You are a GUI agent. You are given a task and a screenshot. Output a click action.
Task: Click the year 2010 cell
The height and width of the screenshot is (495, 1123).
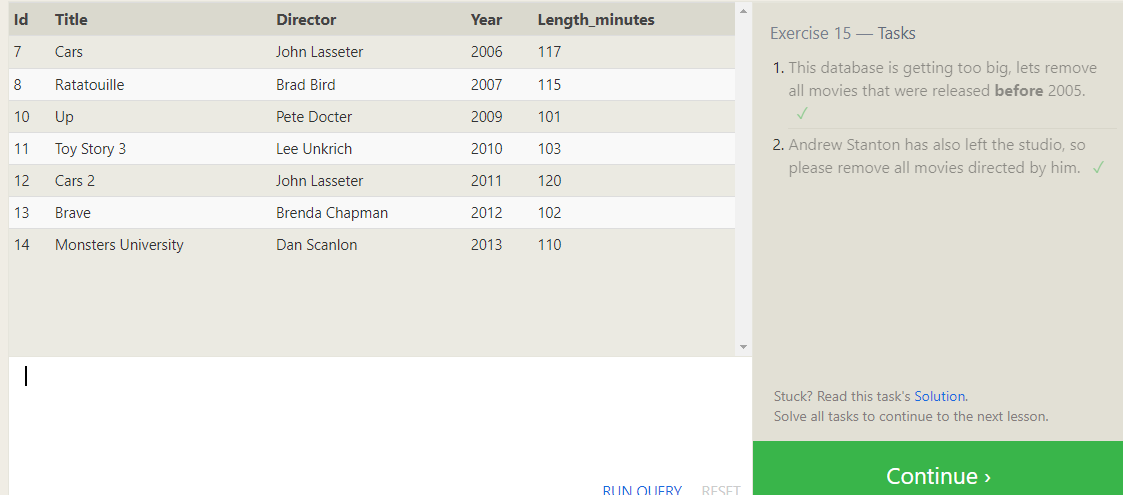pyautogui.click(x=486, y=149)
